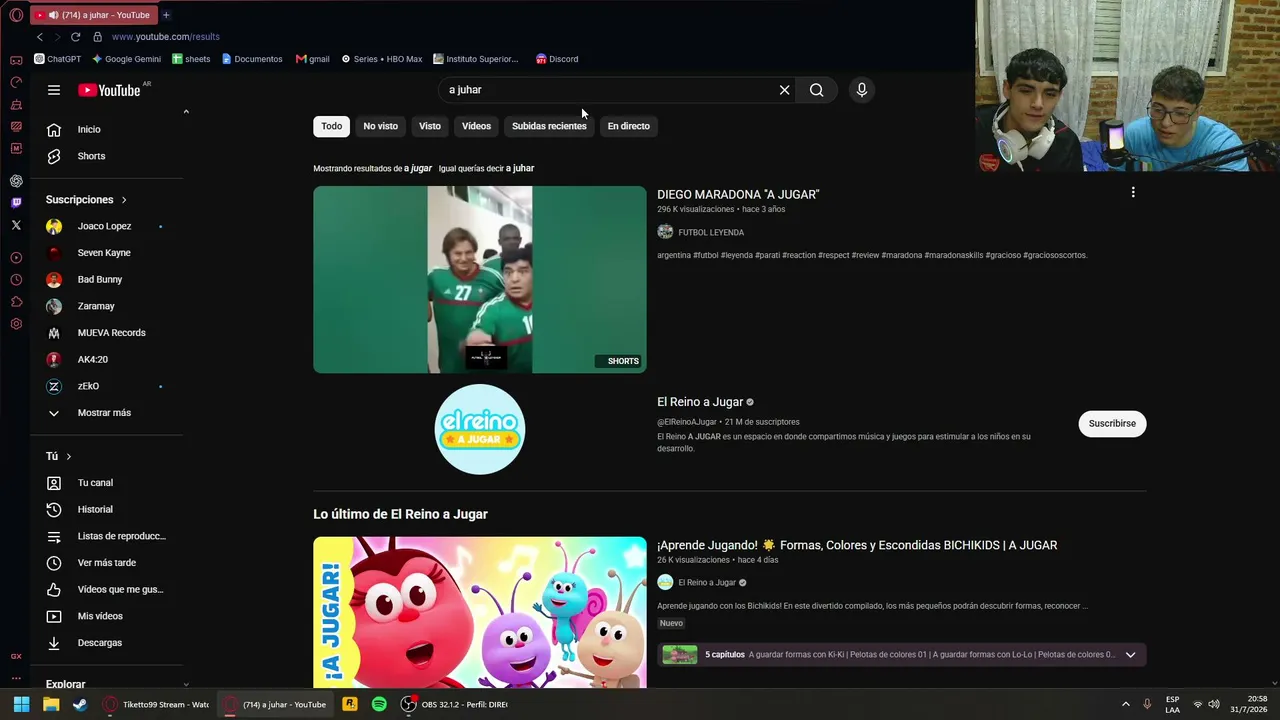Clear the search box with the X
This screenshot has width=1280, height=720.
point(785,90)
